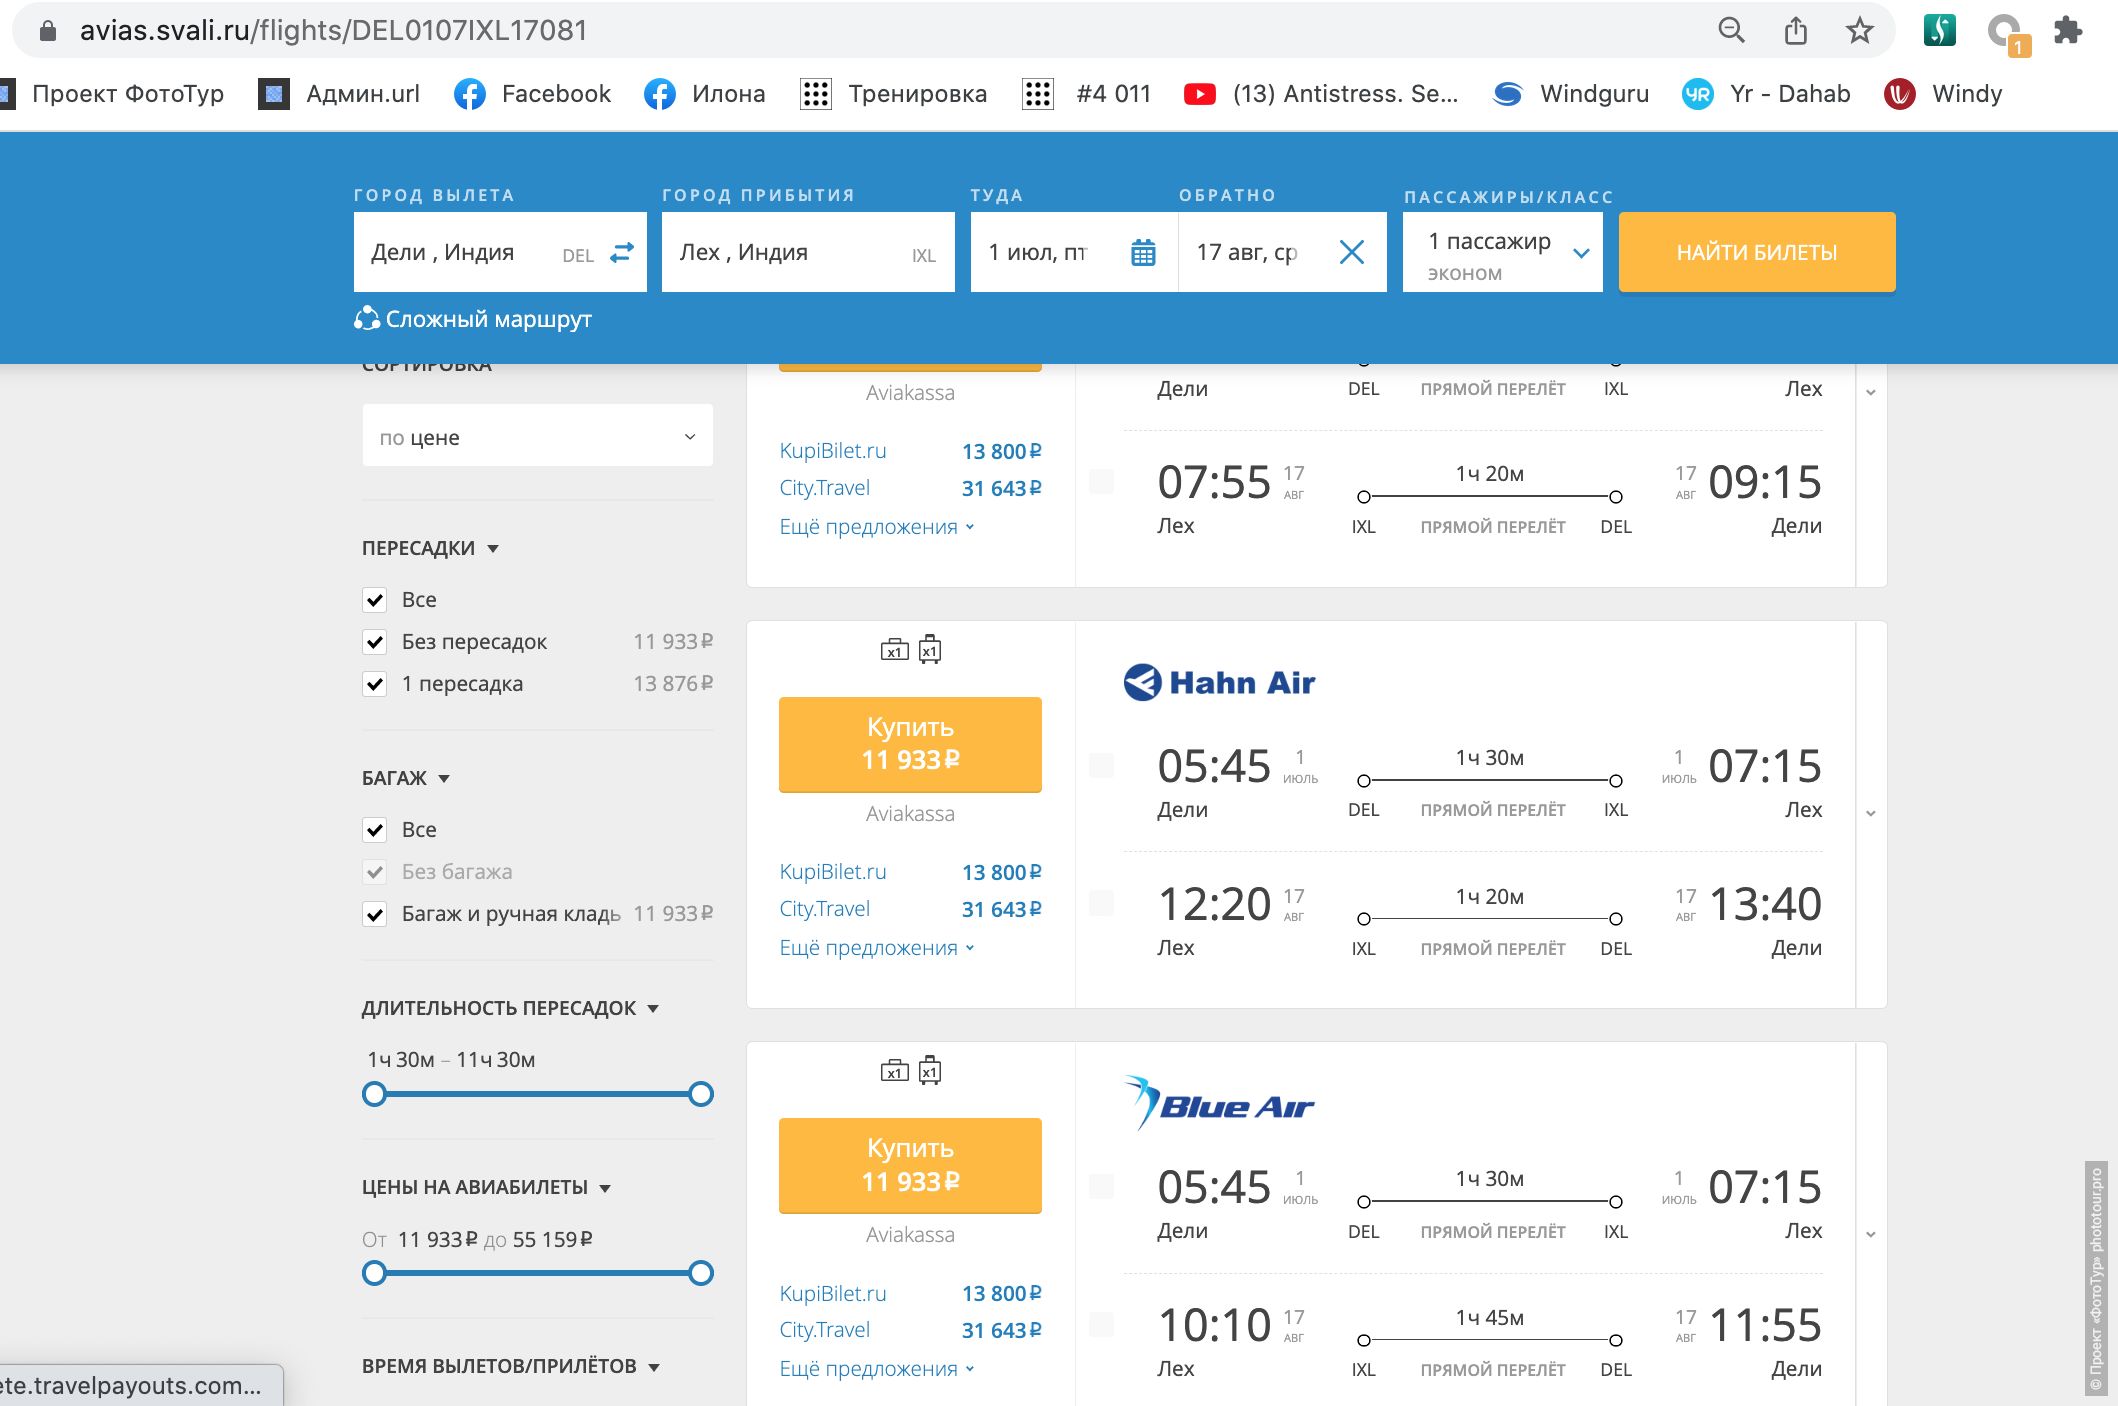Click baggage icon on Hahn Air ticket
2118x1406 pixels.
(894, 651)
